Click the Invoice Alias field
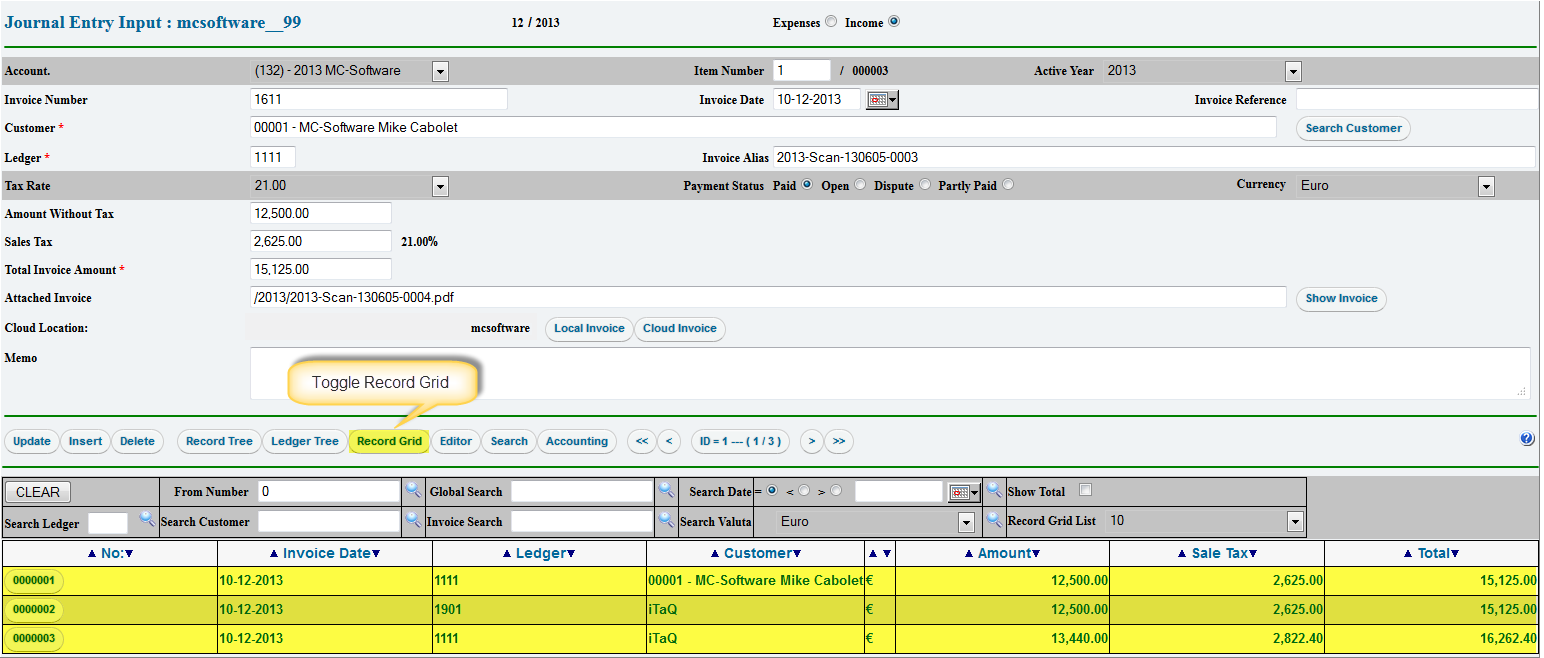This screenshot has width=1544, height=658. tap(1154, 157)
